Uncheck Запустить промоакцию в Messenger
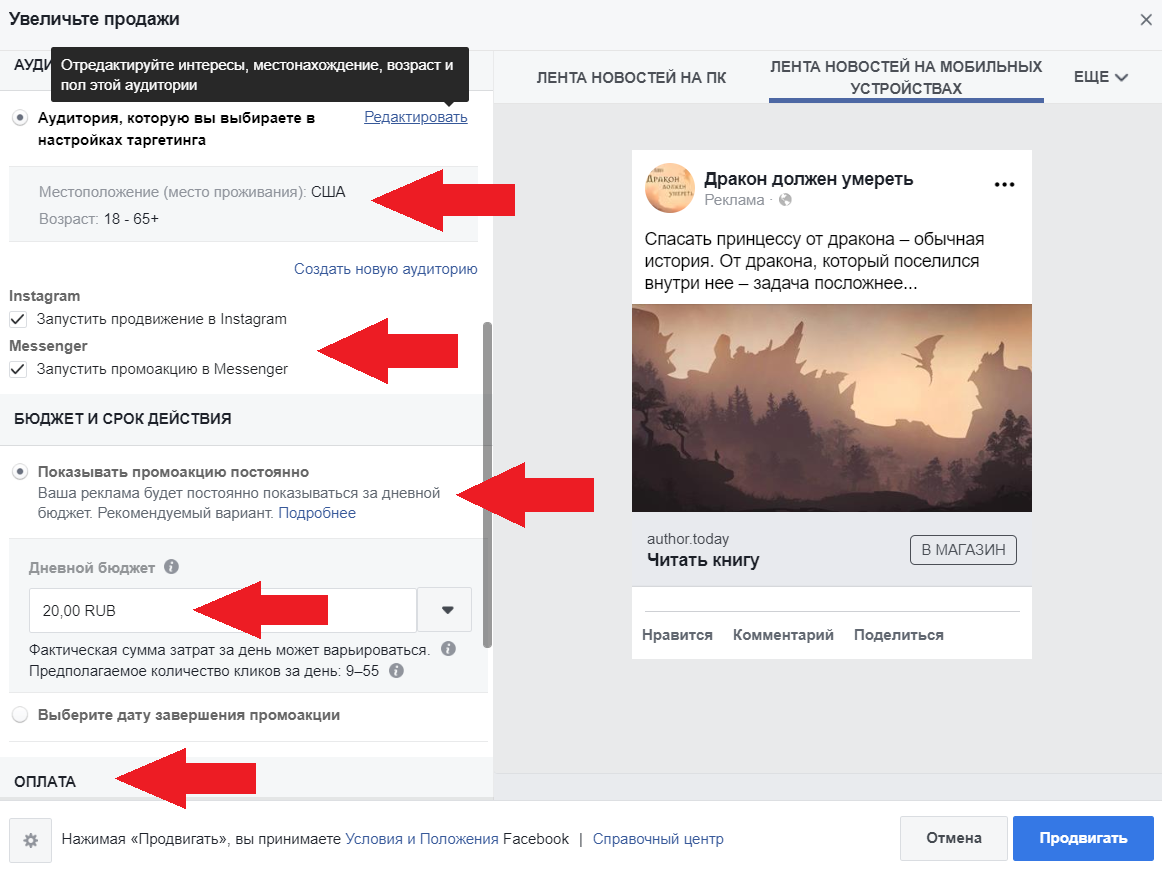The image size is (1162, 869). coord(18,369)
